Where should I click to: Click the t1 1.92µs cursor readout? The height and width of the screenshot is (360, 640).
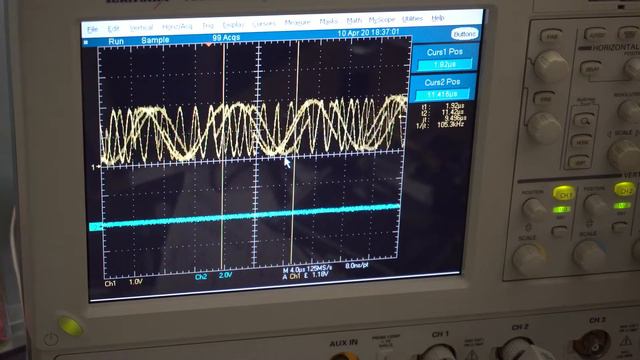[442, 106]
